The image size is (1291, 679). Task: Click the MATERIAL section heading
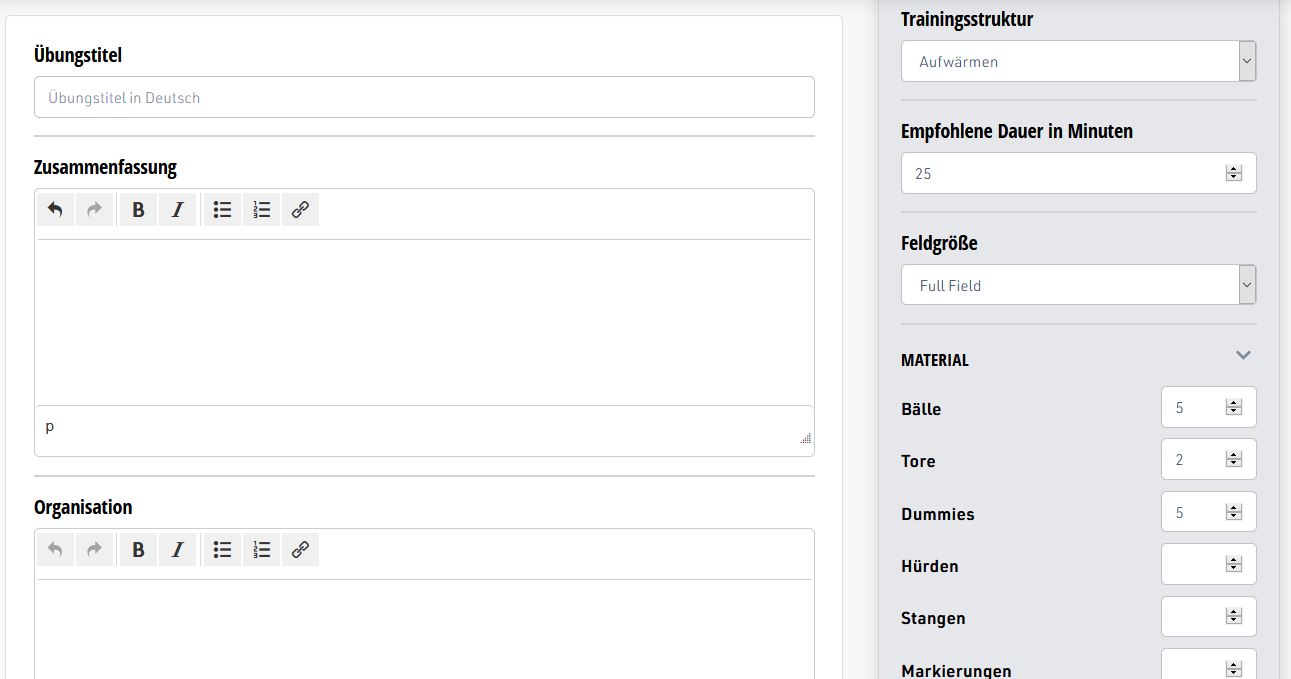[935, 360]
